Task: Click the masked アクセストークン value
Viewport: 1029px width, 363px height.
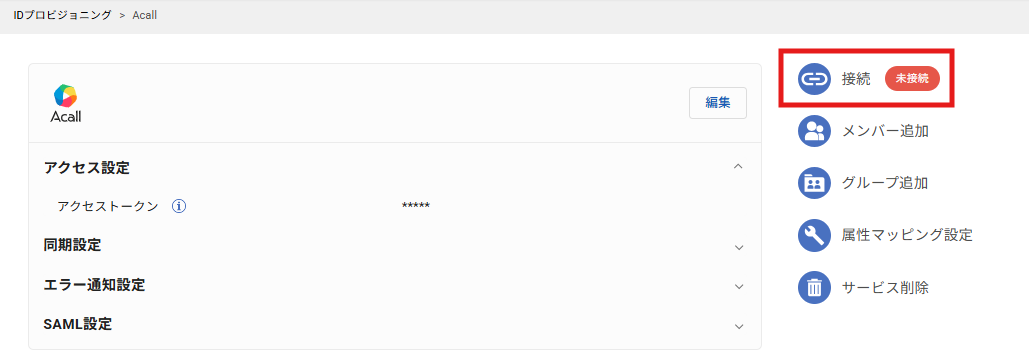Action: pyautogui.click(x=415, y=207)
